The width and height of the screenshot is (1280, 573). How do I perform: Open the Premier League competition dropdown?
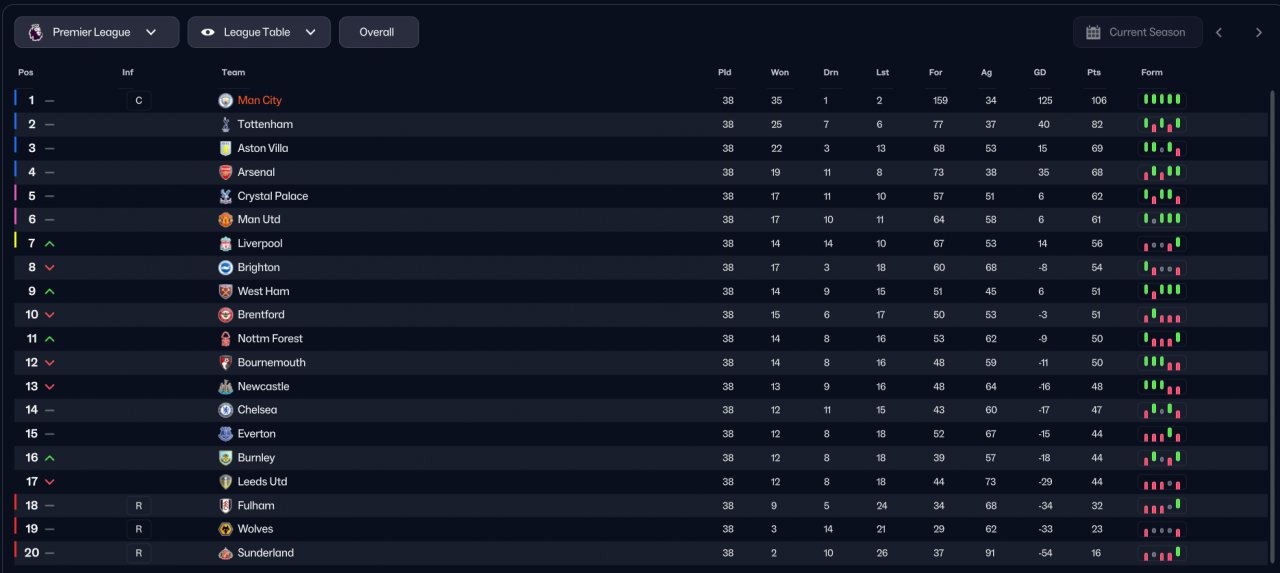coord(97,32)
